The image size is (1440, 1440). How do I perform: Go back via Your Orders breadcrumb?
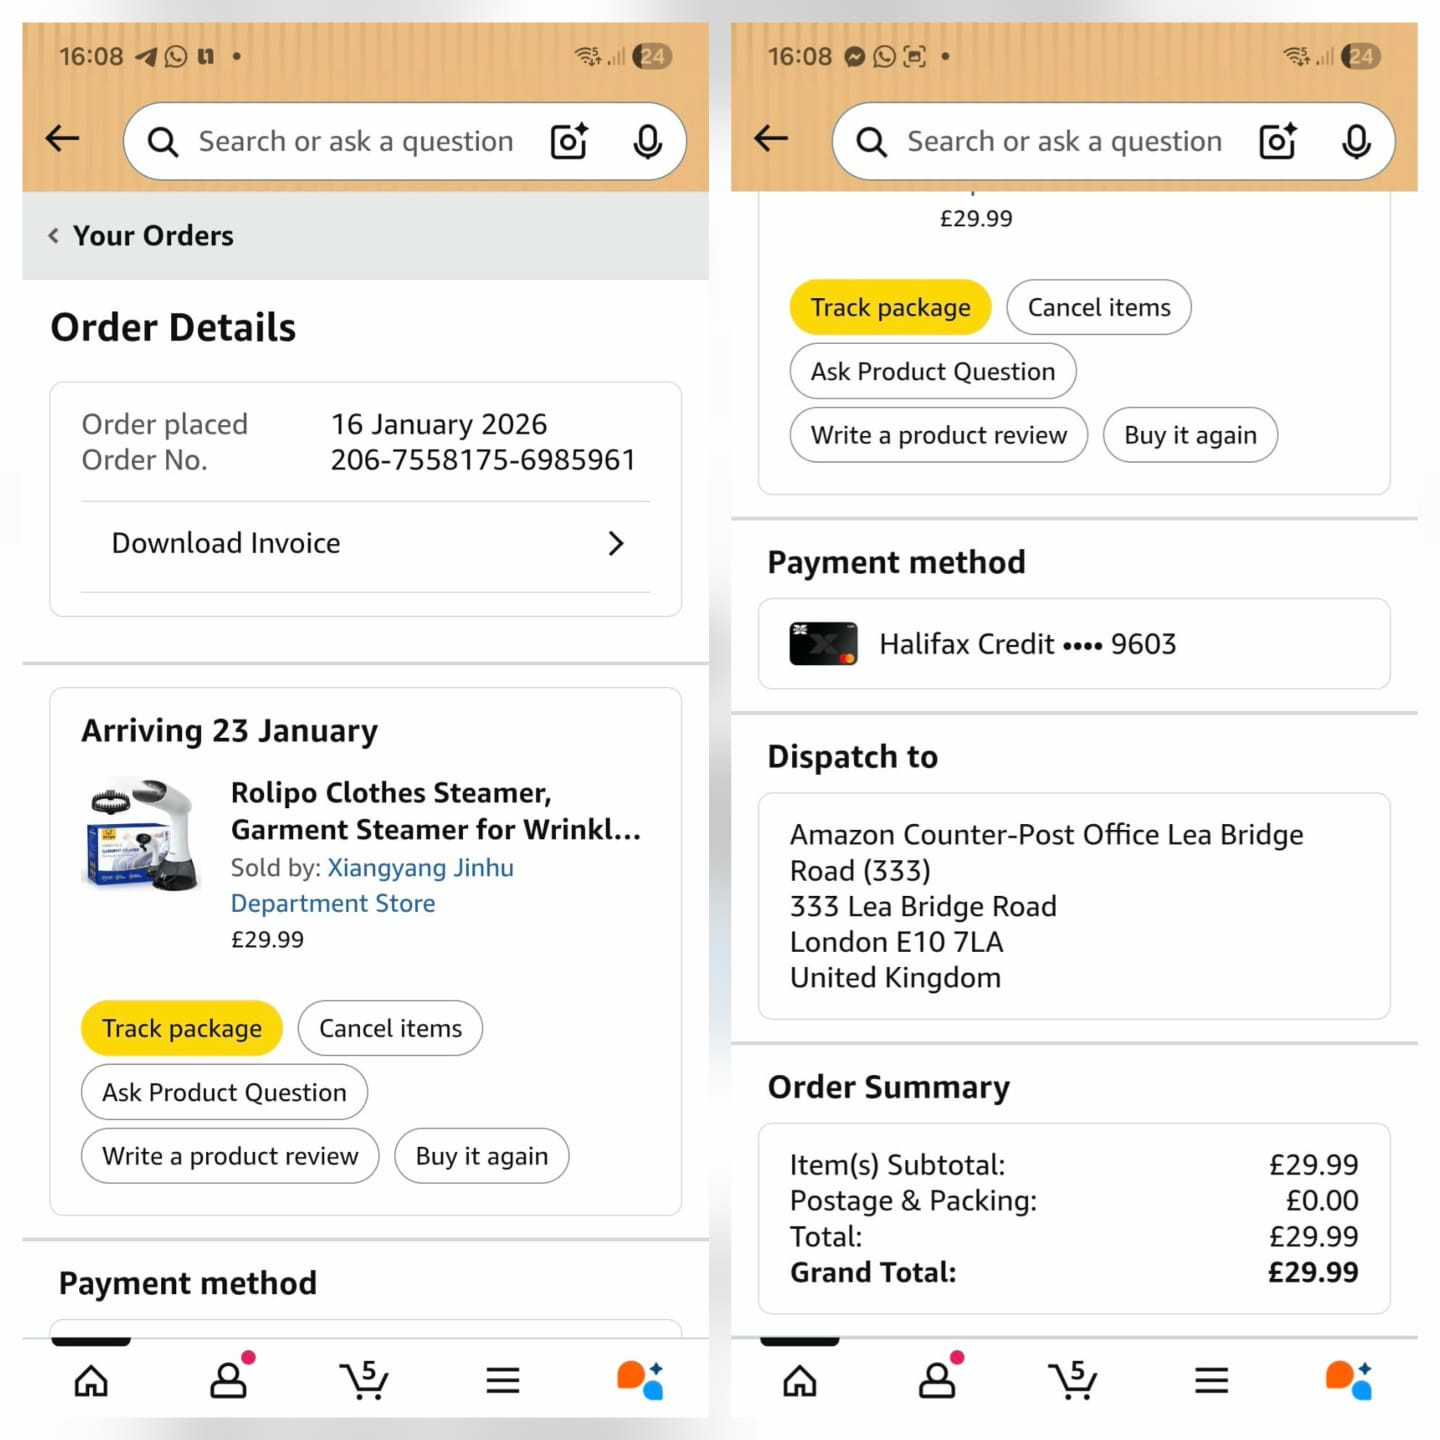tap(141, 236)
